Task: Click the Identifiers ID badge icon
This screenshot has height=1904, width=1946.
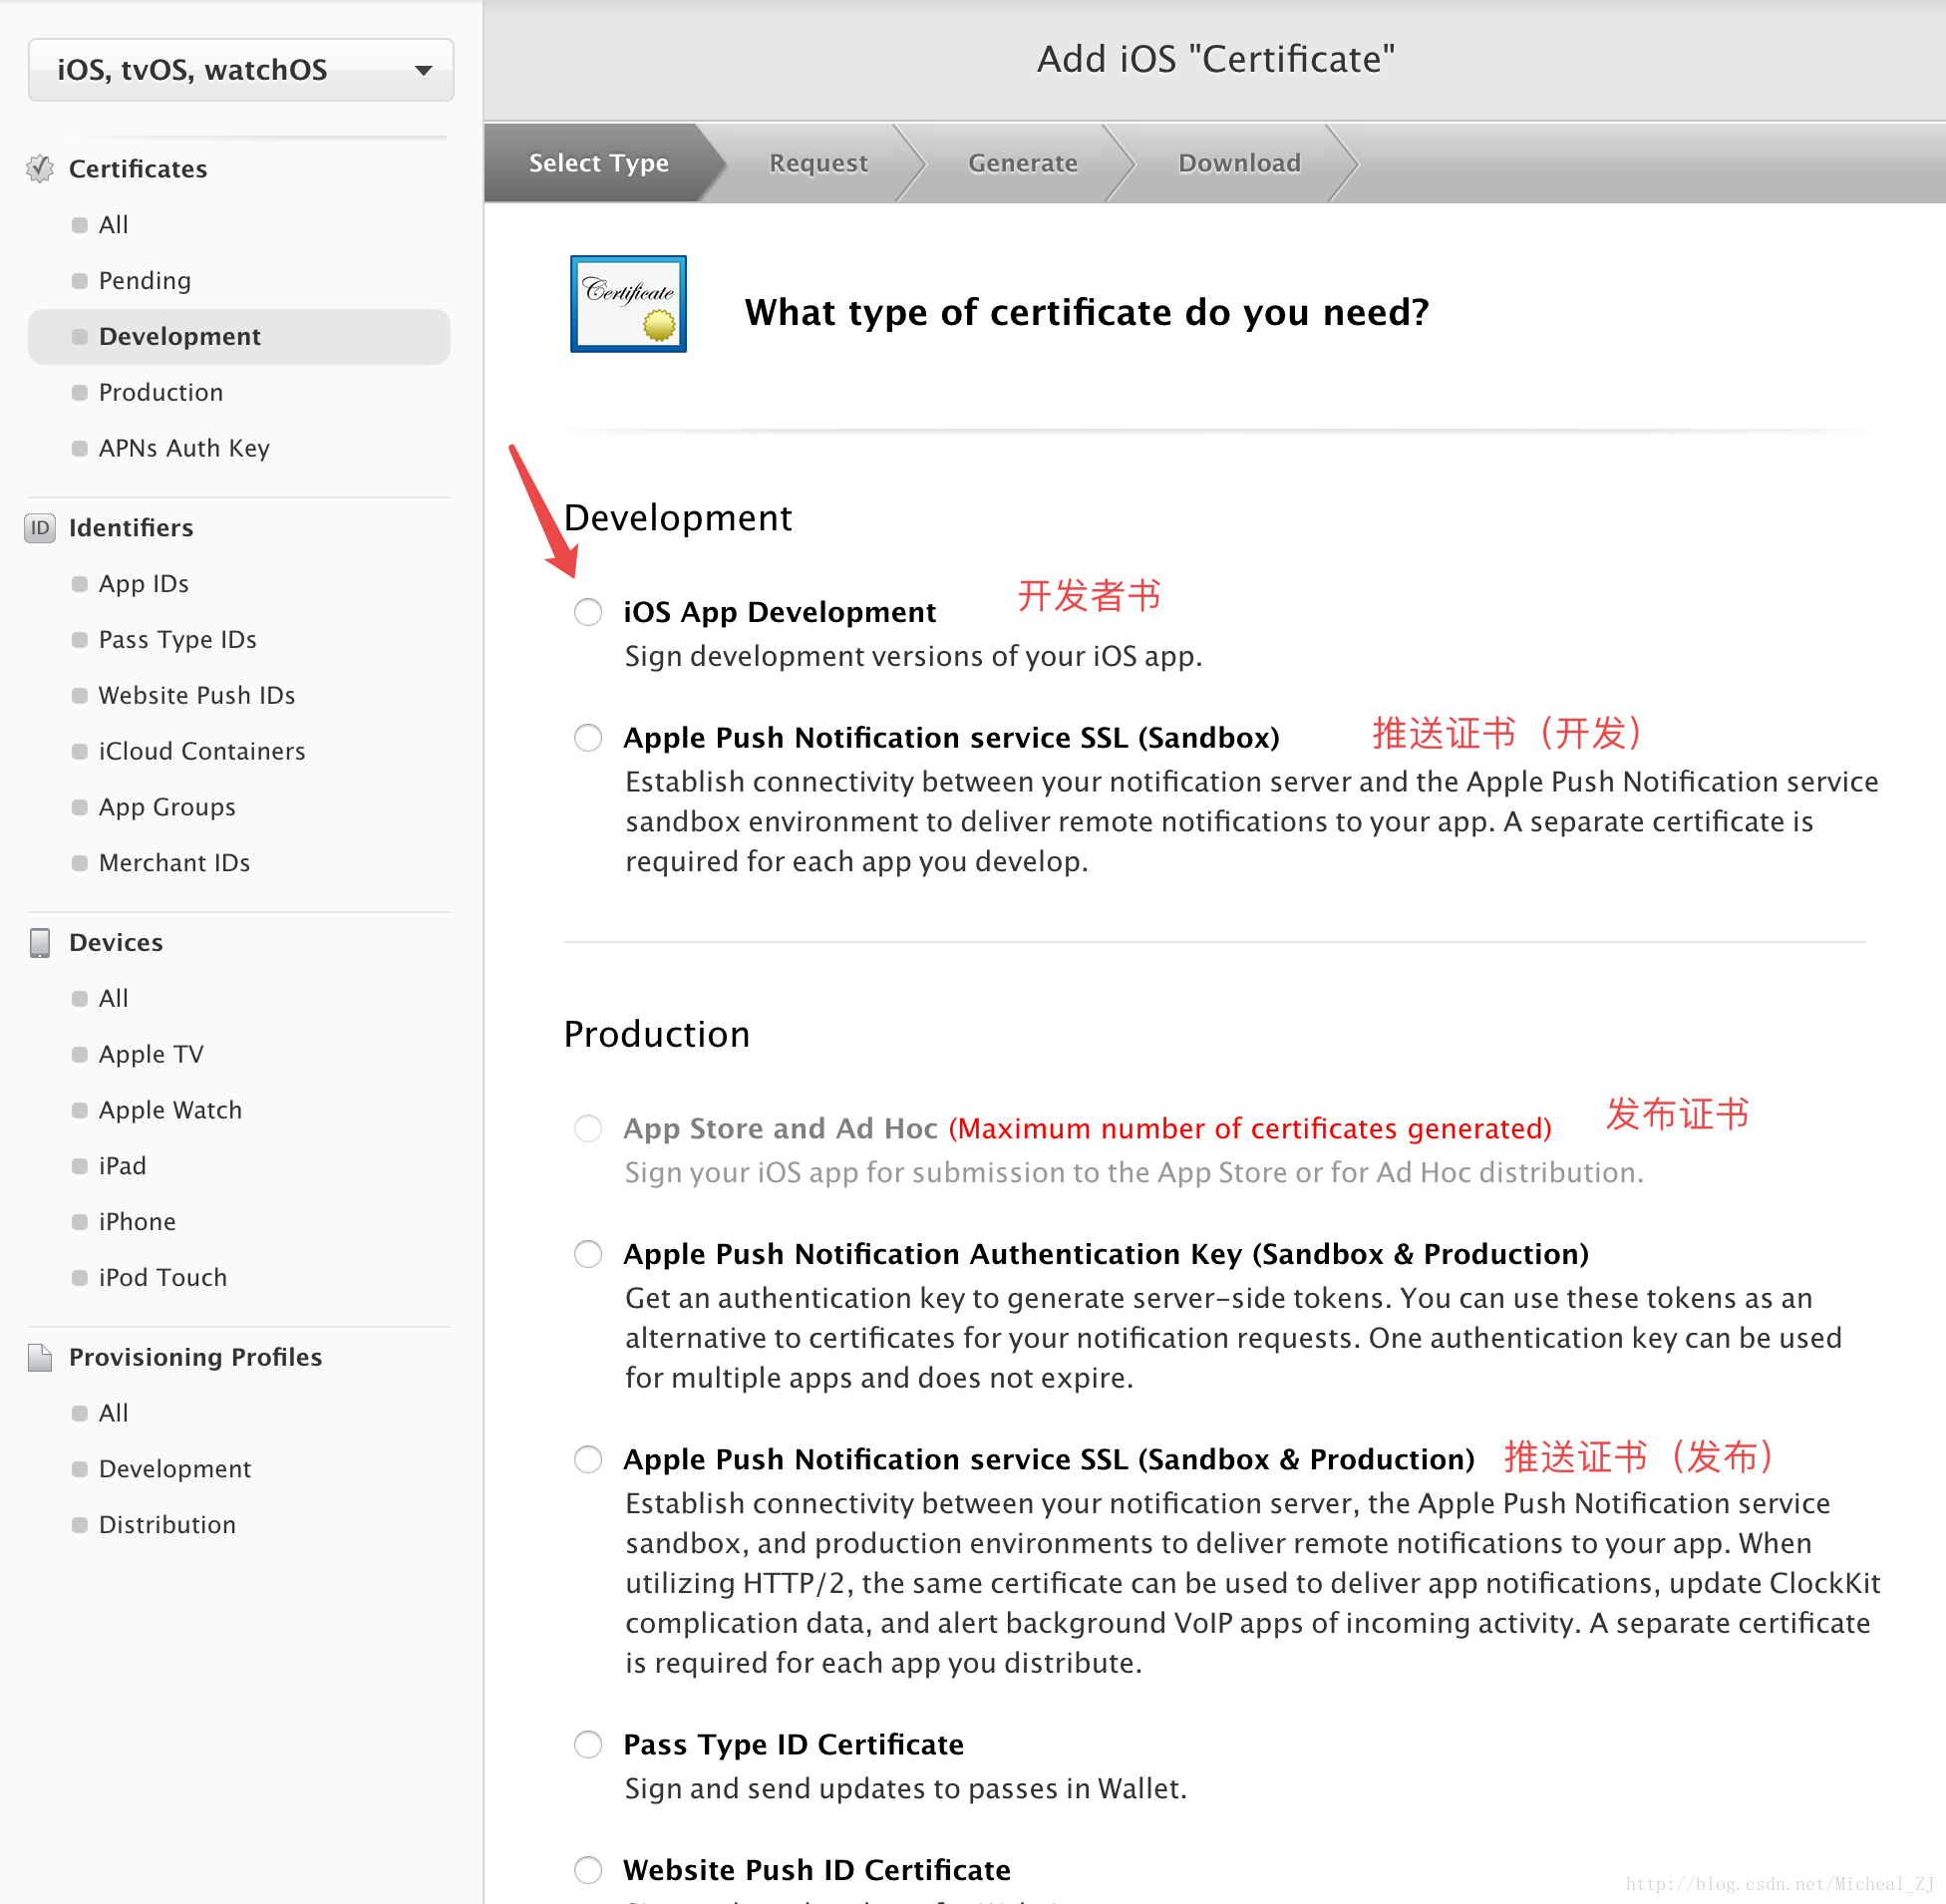Action: [40, 528]
